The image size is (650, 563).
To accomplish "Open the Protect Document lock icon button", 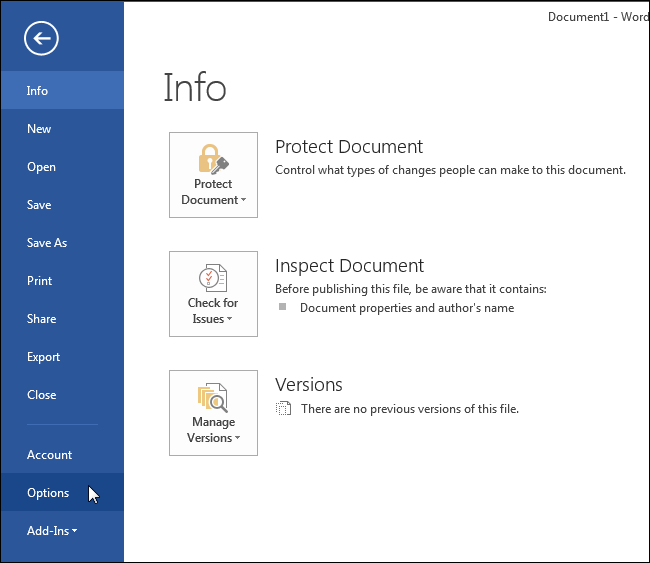I will point(213,175).
